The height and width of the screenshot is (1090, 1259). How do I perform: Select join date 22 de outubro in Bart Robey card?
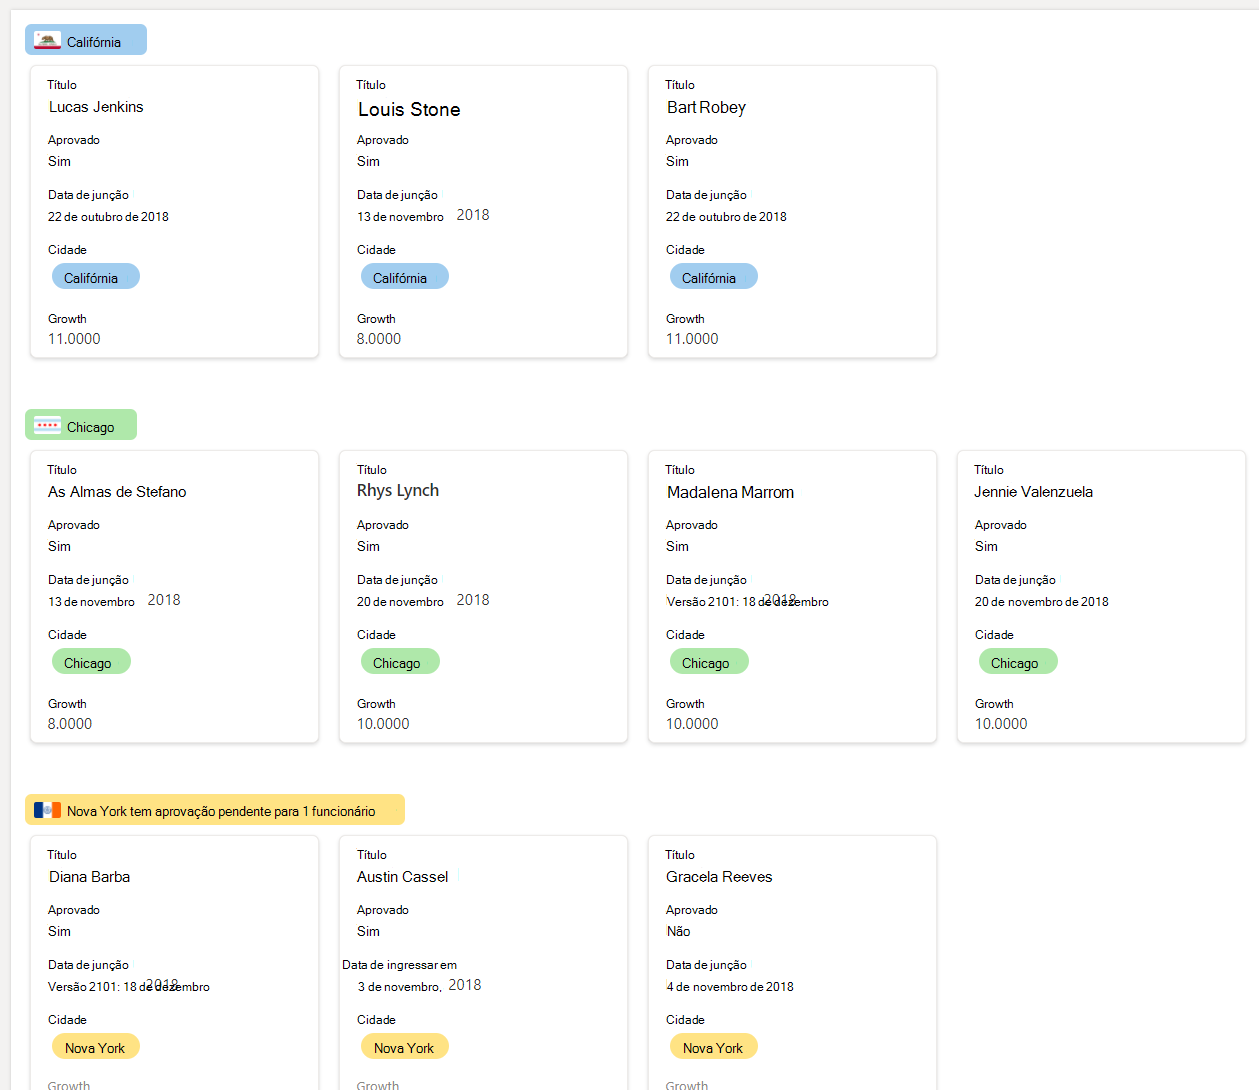[x=726, y=217]
